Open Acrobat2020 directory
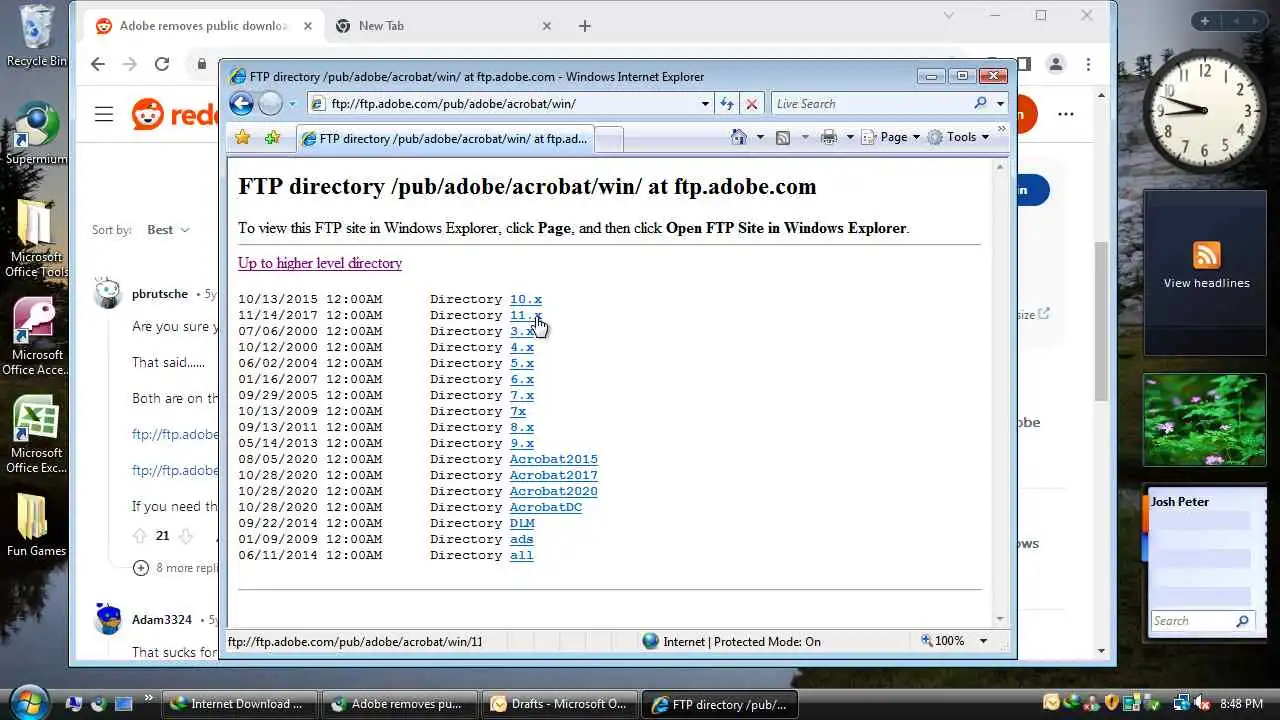The height and width of the screenshot is (720, 1280). point(554,491)
